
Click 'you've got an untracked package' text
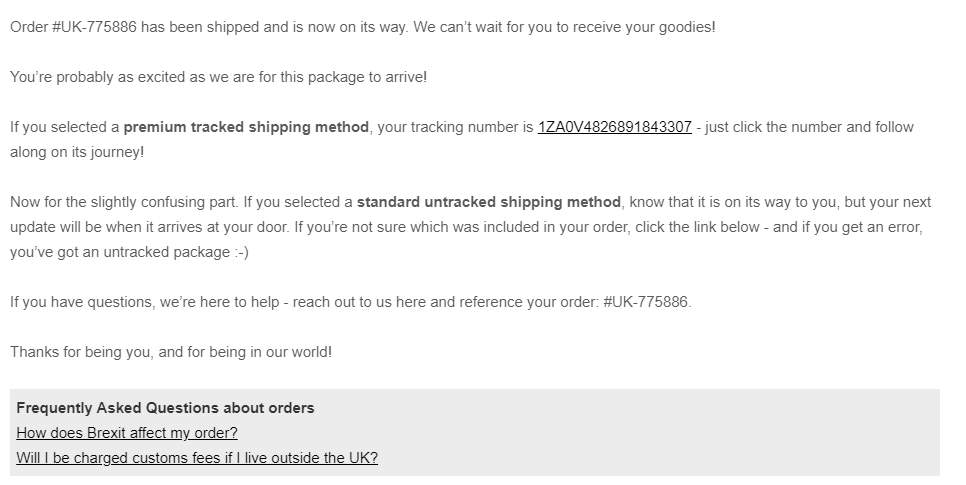click(120, 252)
